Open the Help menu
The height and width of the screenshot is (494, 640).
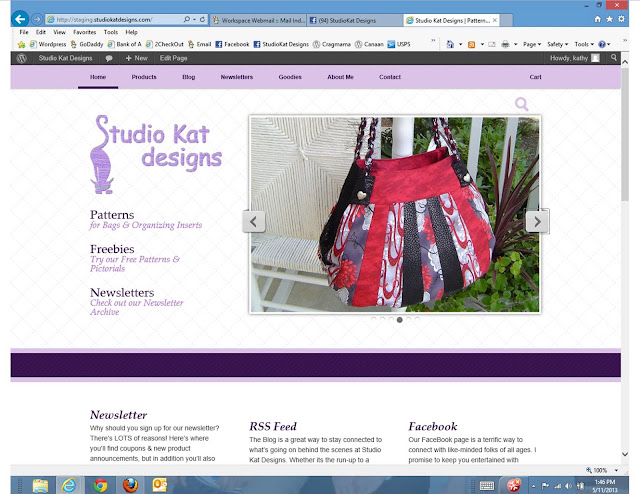(131, 32)
